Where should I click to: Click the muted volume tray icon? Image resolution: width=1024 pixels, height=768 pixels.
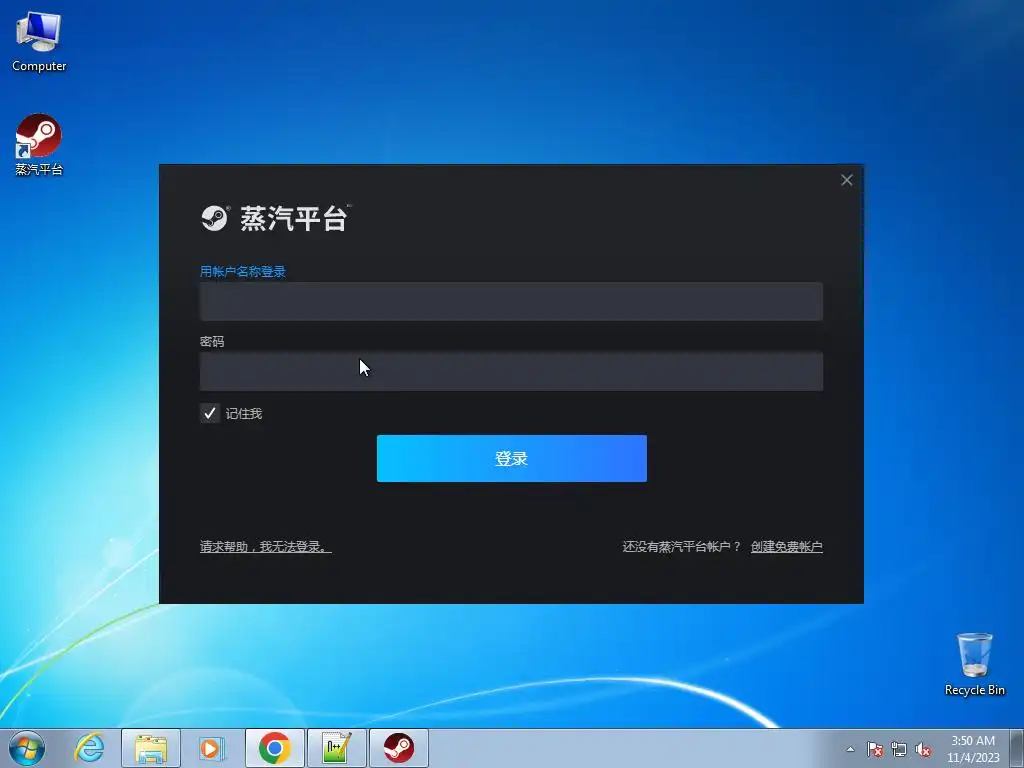click(x=923, y=749)
